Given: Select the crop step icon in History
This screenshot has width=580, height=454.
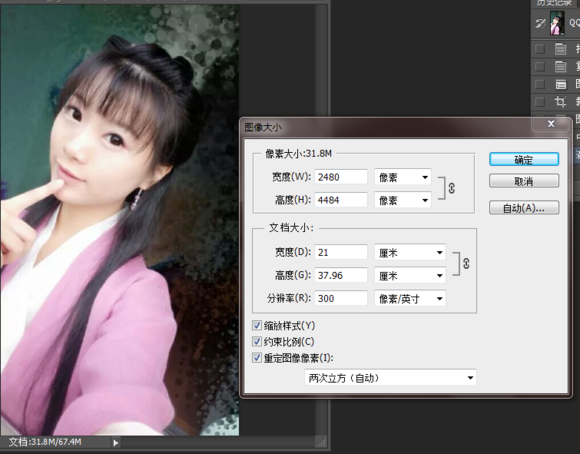Looking at the screenshot, I should point(560,101).
